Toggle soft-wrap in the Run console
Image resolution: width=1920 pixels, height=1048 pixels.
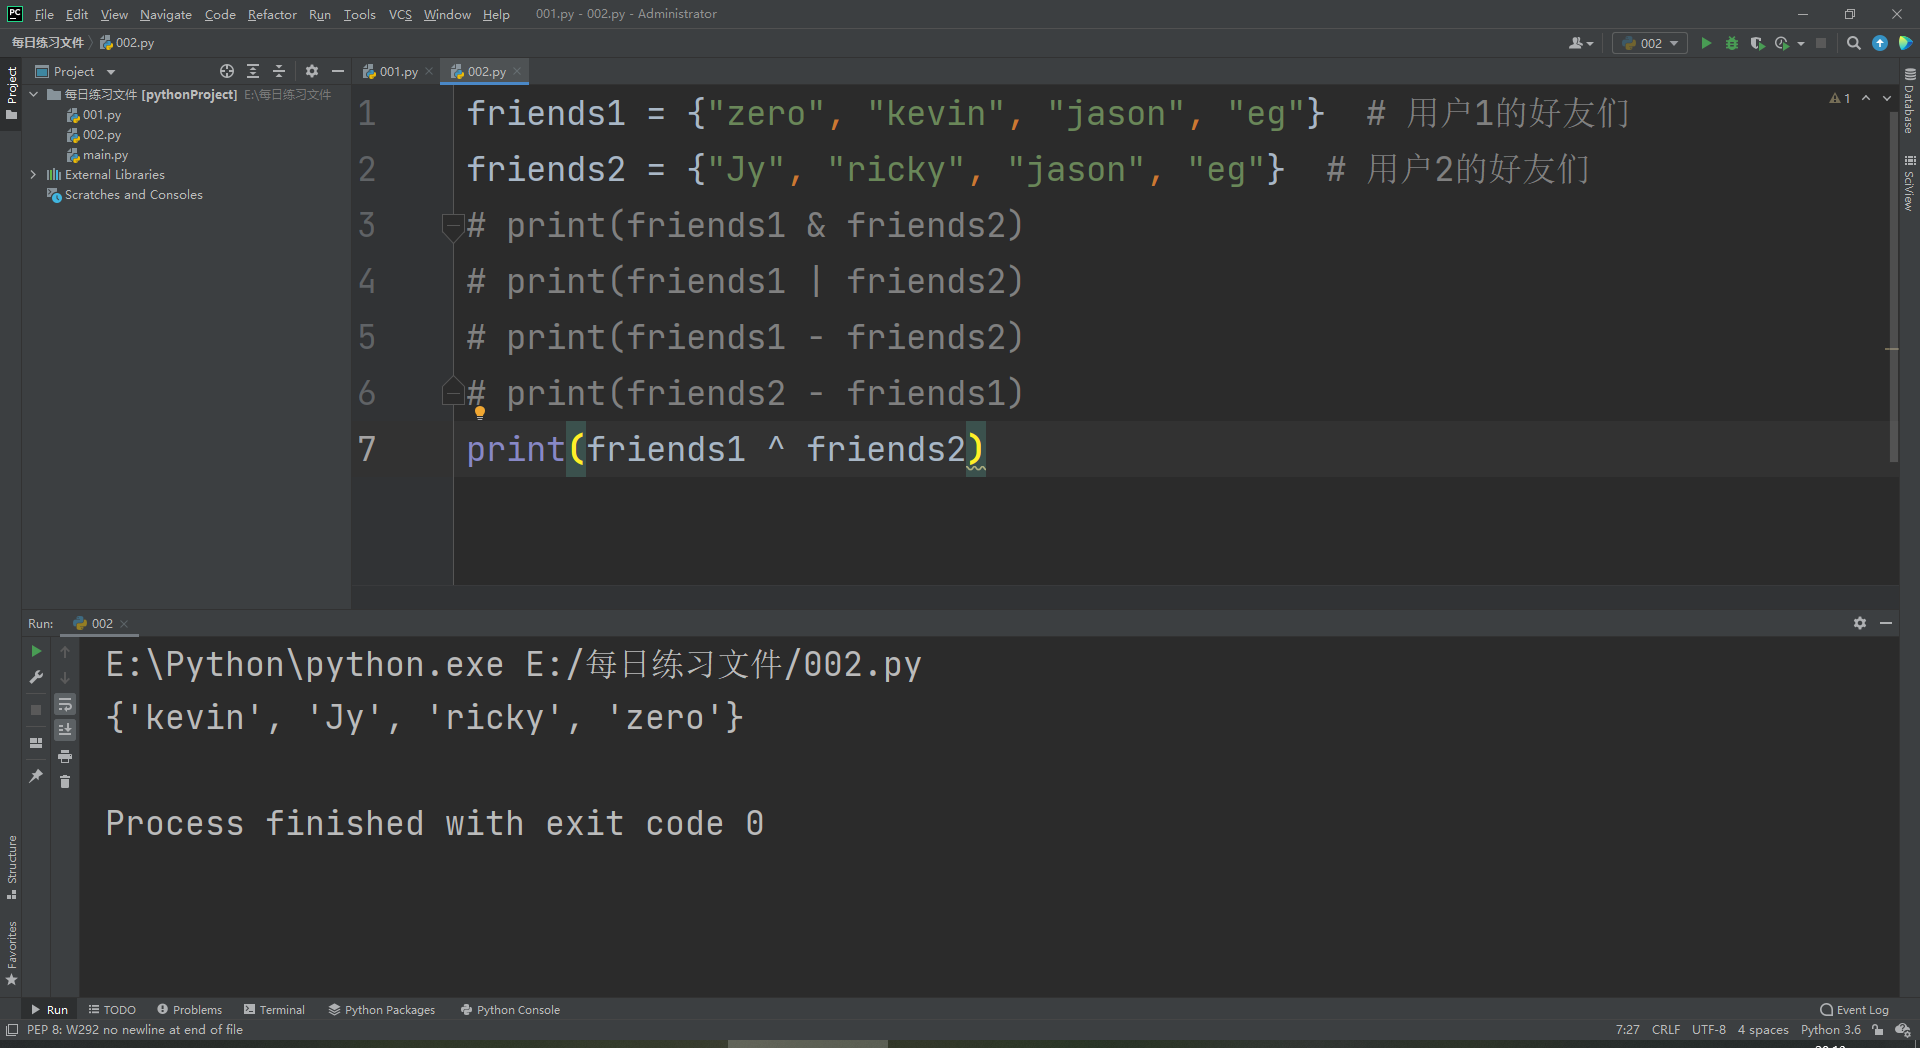tap(65, 704)
